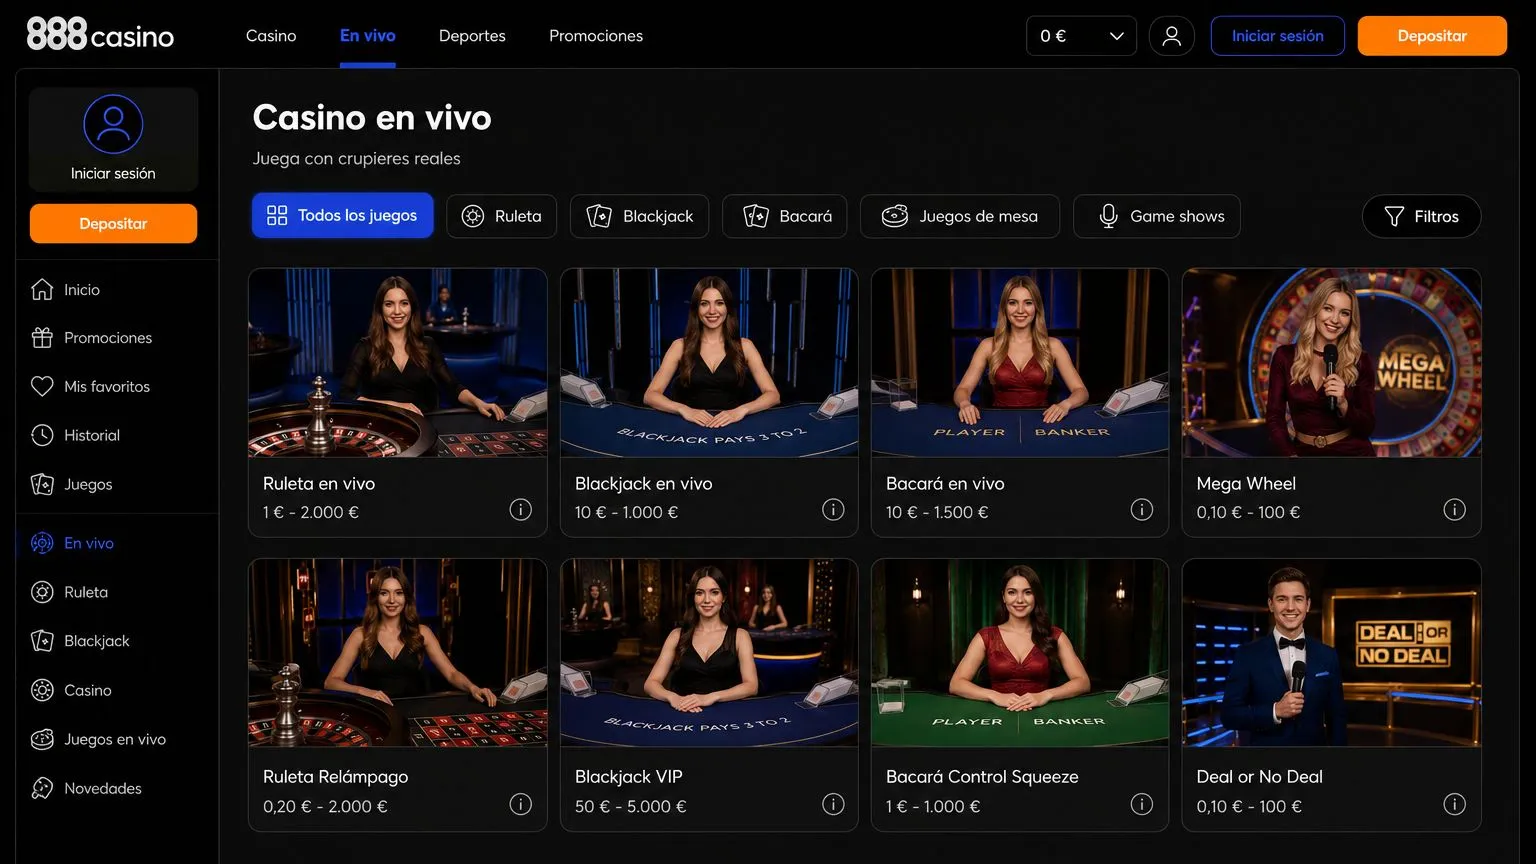Image resolution: width=1536 pixels, height=864 pixels.
Task: Show info for Bacará Control Squeeze
Action: coord(1142,804)
